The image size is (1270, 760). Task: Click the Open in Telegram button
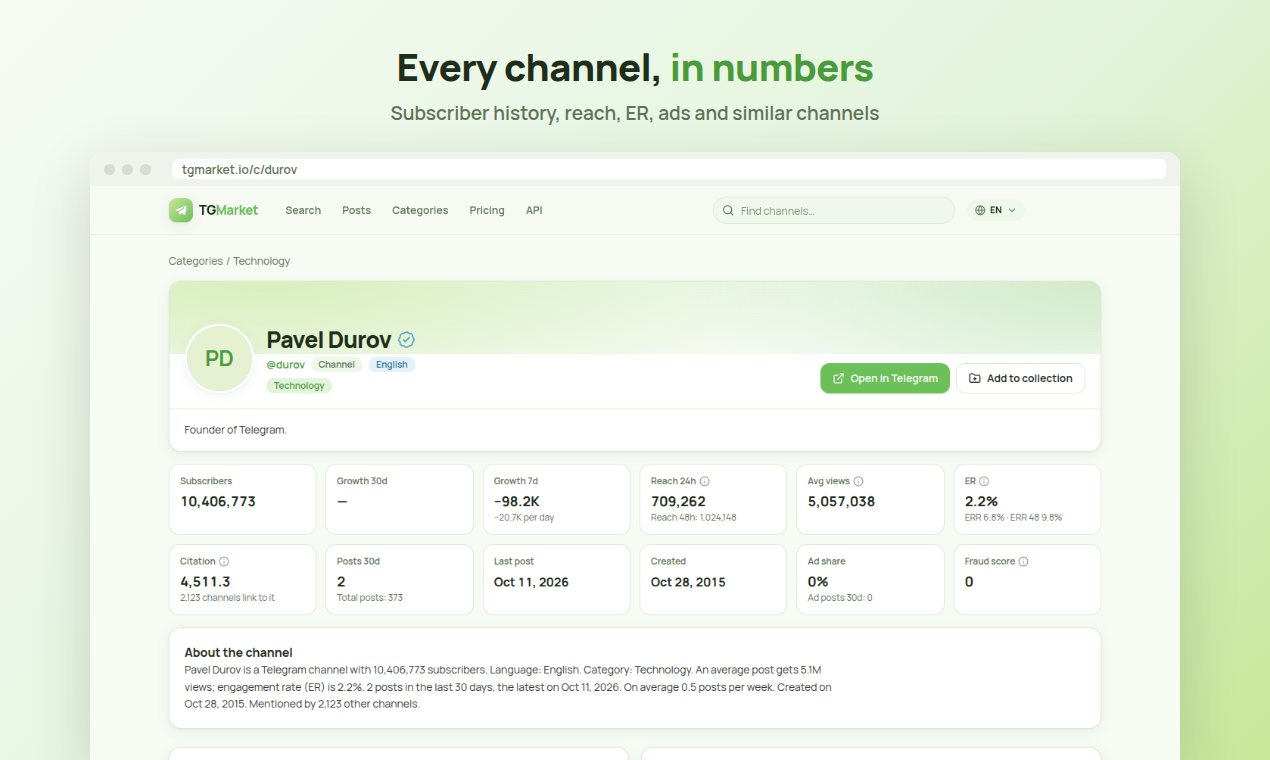pyautogui.click(x=885, y=378)
